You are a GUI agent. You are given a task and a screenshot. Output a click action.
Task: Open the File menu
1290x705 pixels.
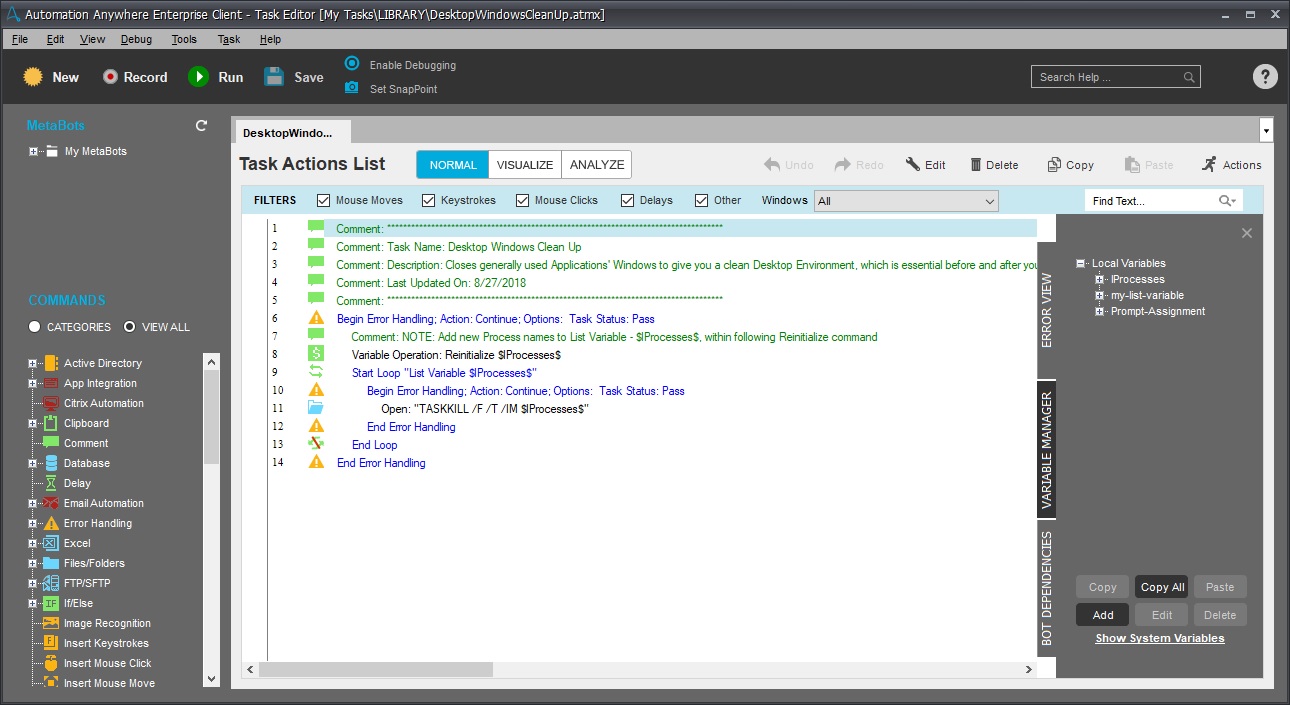(x=20, y=39)
